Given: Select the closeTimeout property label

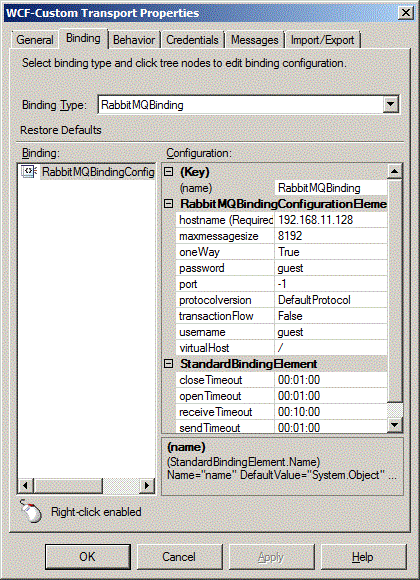Looking at the screenshot, I should [x=225, y=380].
